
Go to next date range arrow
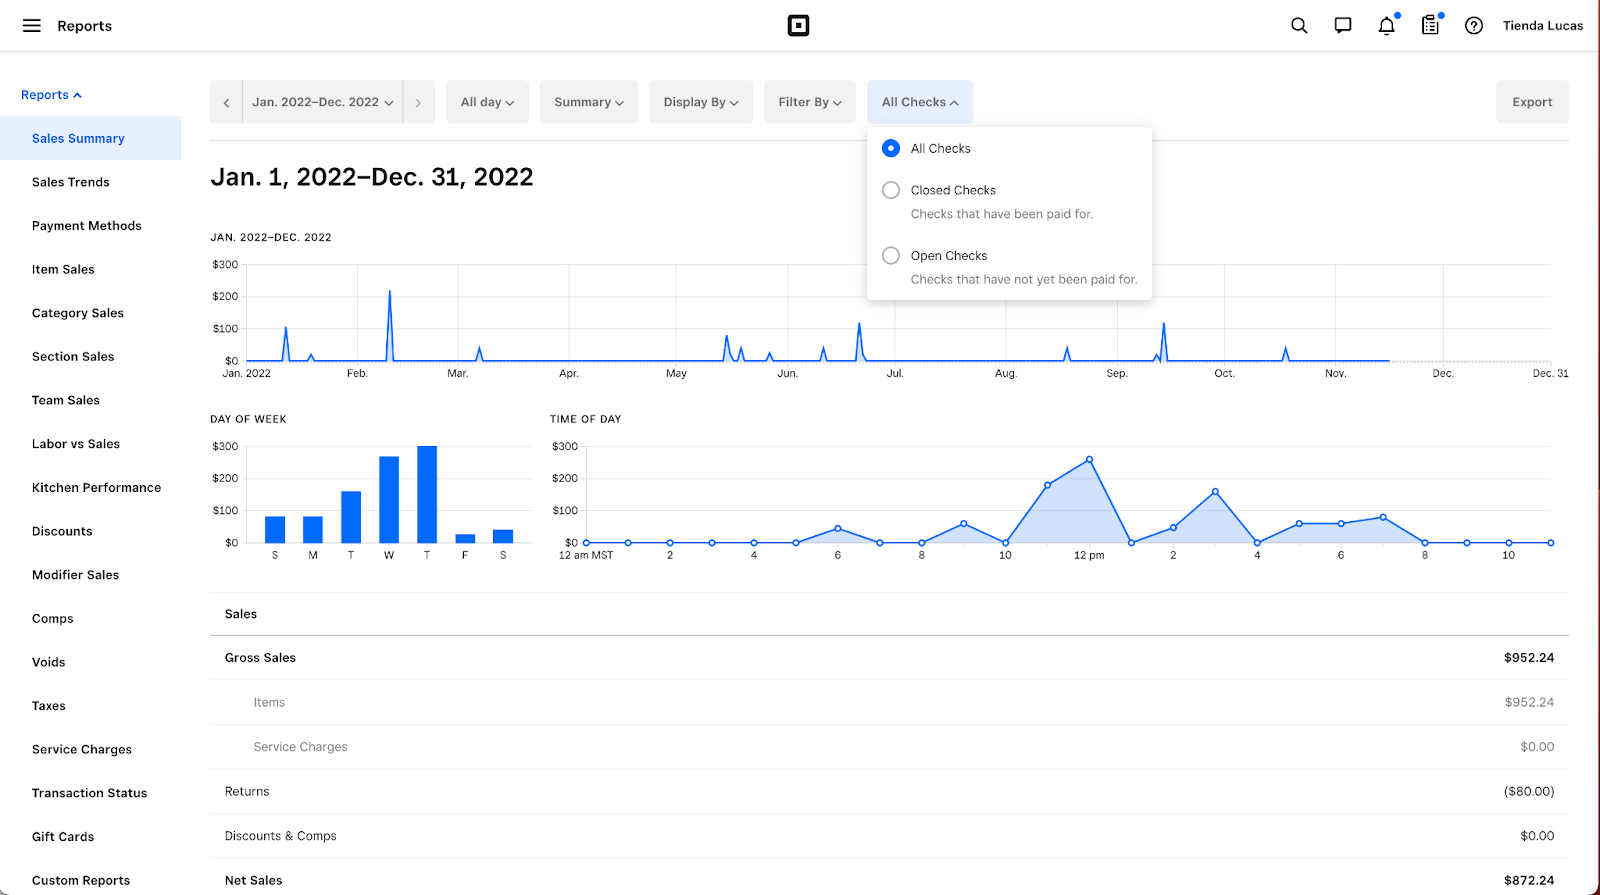point(418,102)
